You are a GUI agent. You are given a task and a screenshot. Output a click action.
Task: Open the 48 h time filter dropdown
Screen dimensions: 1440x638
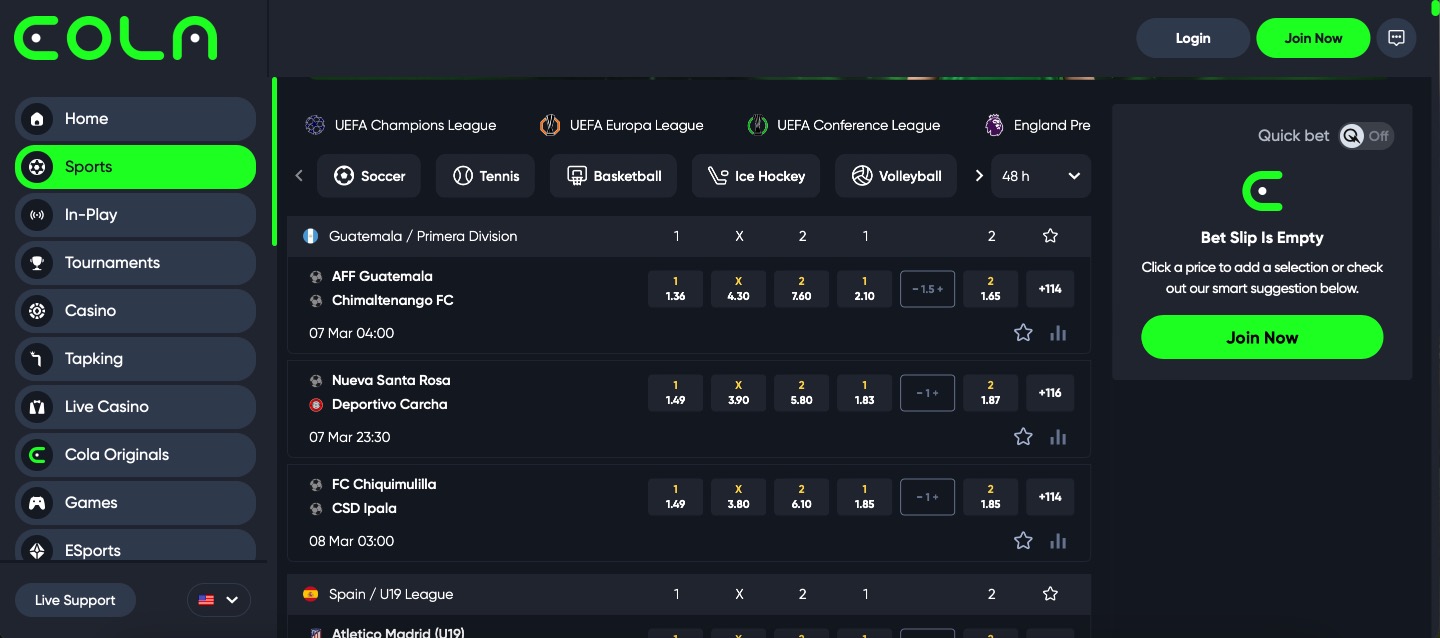[x=1041, y=176]
